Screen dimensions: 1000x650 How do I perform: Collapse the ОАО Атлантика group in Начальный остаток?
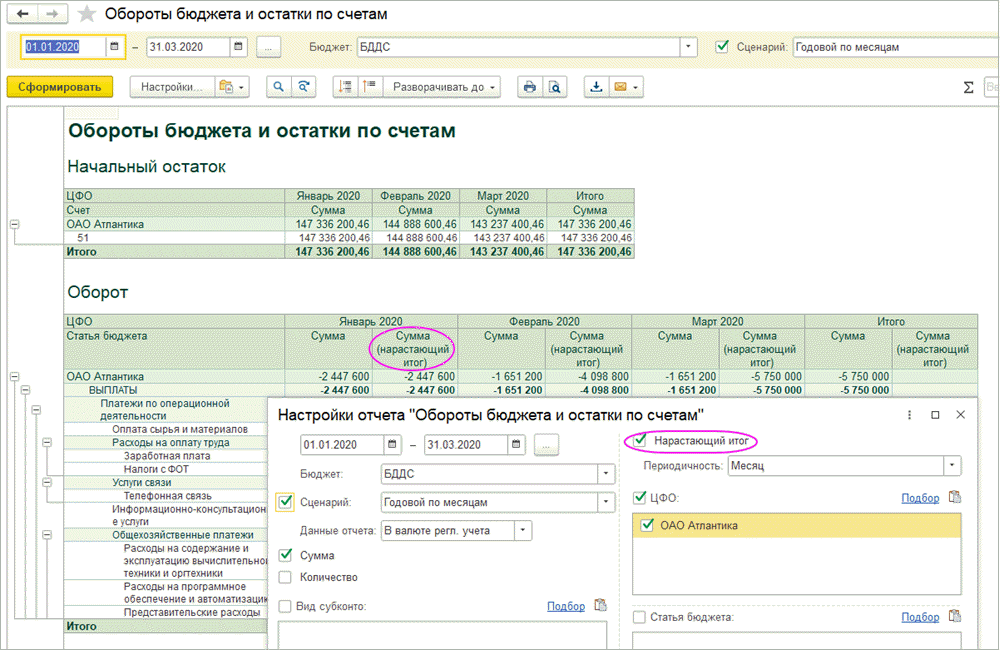pyautogui.click(x=15, y=225)
